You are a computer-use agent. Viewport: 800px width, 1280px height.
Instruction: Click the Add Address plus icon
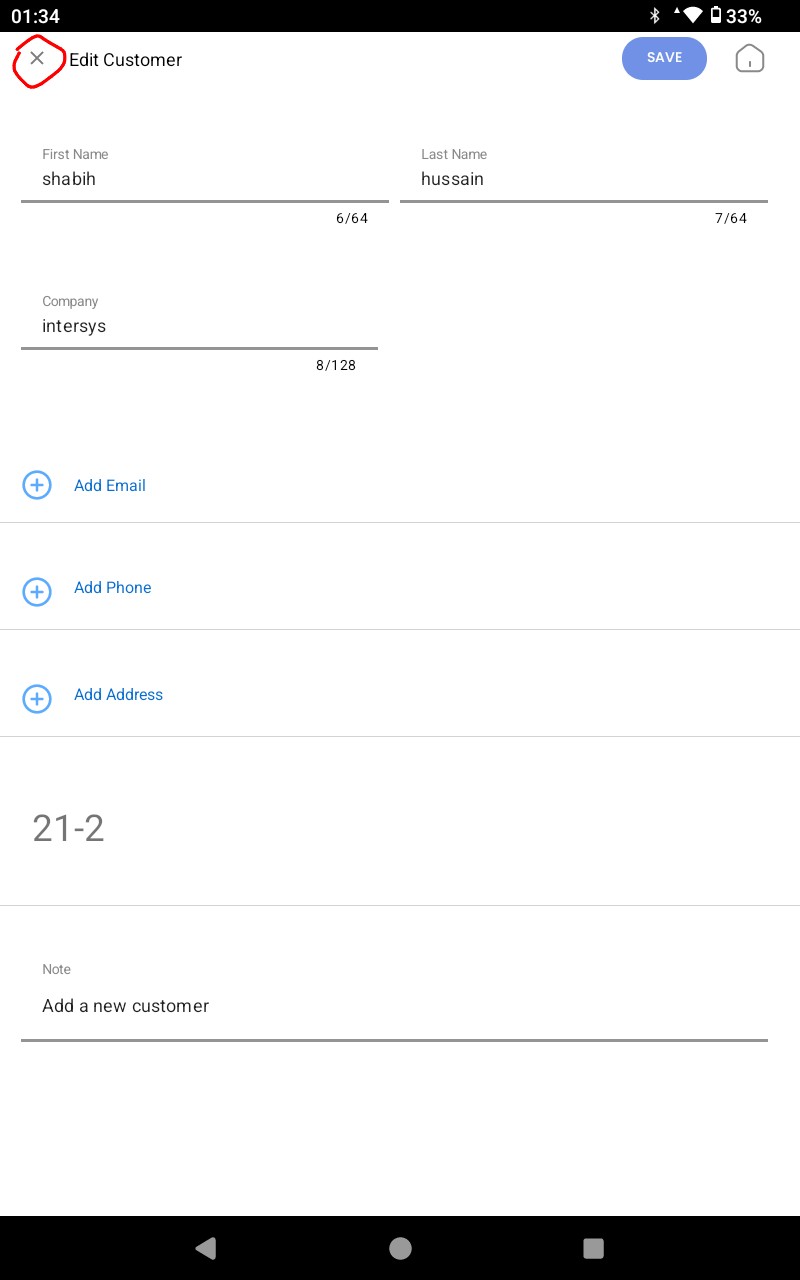click(x=37, y=698)
